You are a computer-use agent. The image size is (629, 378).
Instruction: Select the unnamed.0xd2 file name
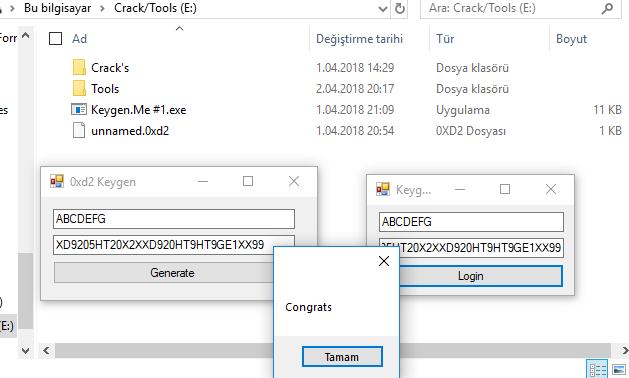click(130, 131)
